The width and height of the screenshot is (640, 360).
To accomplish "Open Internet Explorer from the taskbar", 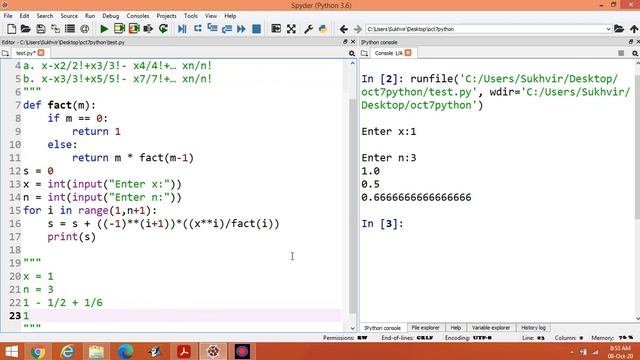I will [67, 351].
